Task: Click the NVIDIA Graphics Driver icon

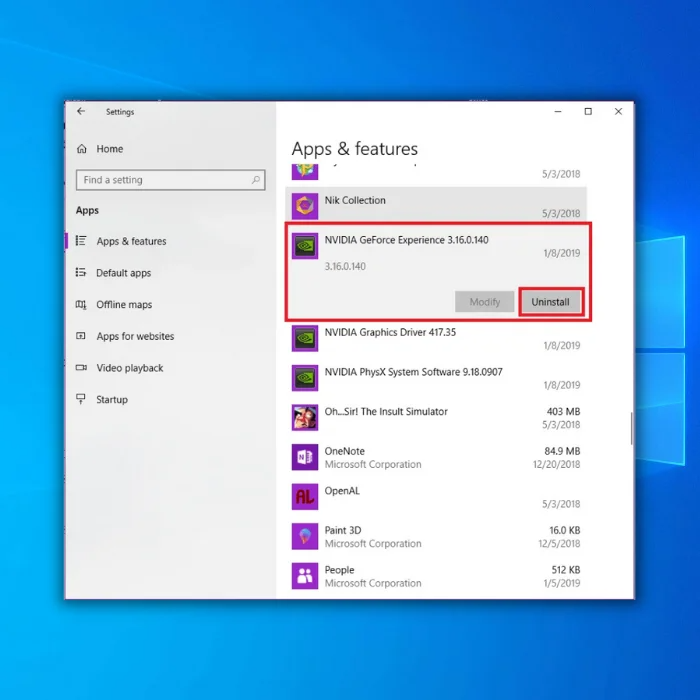Action: 305,338
